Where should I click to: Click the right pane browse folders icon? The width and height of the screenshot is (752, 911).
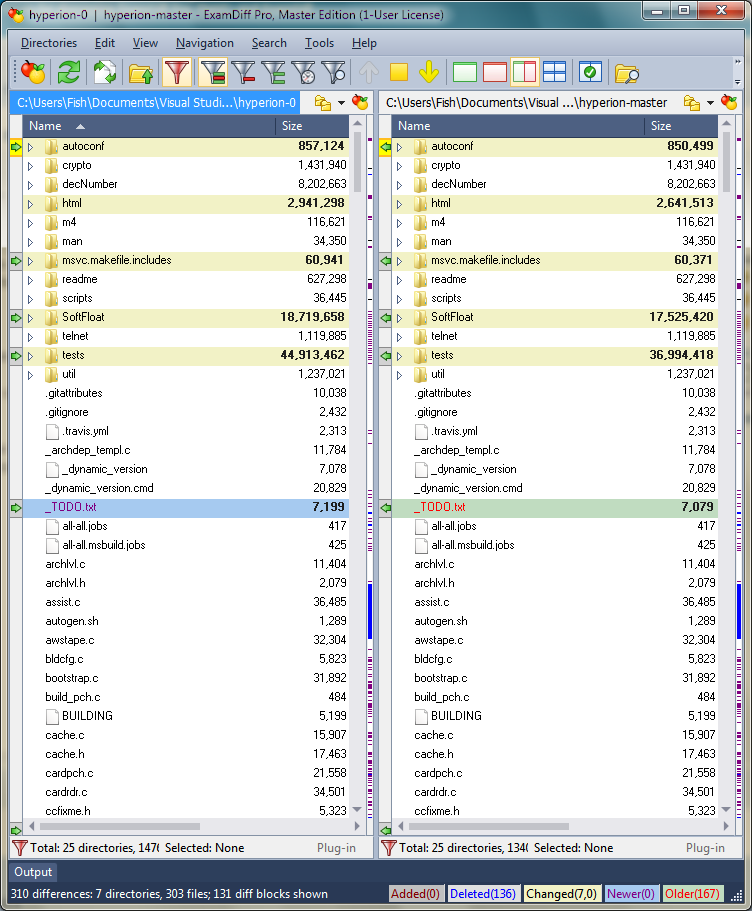(692, 103)
